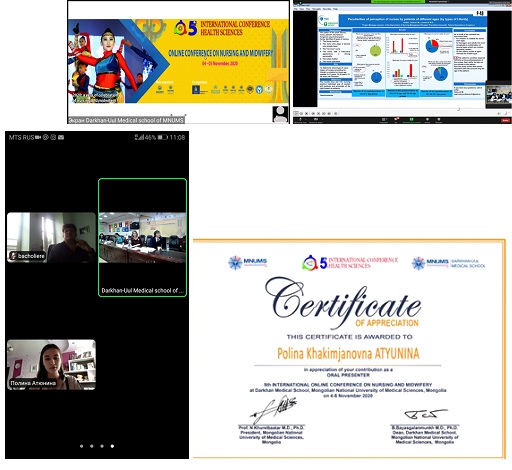Open the Chat icon with red badge
This screenshot has height=470, width=512.
pos(396,119)
